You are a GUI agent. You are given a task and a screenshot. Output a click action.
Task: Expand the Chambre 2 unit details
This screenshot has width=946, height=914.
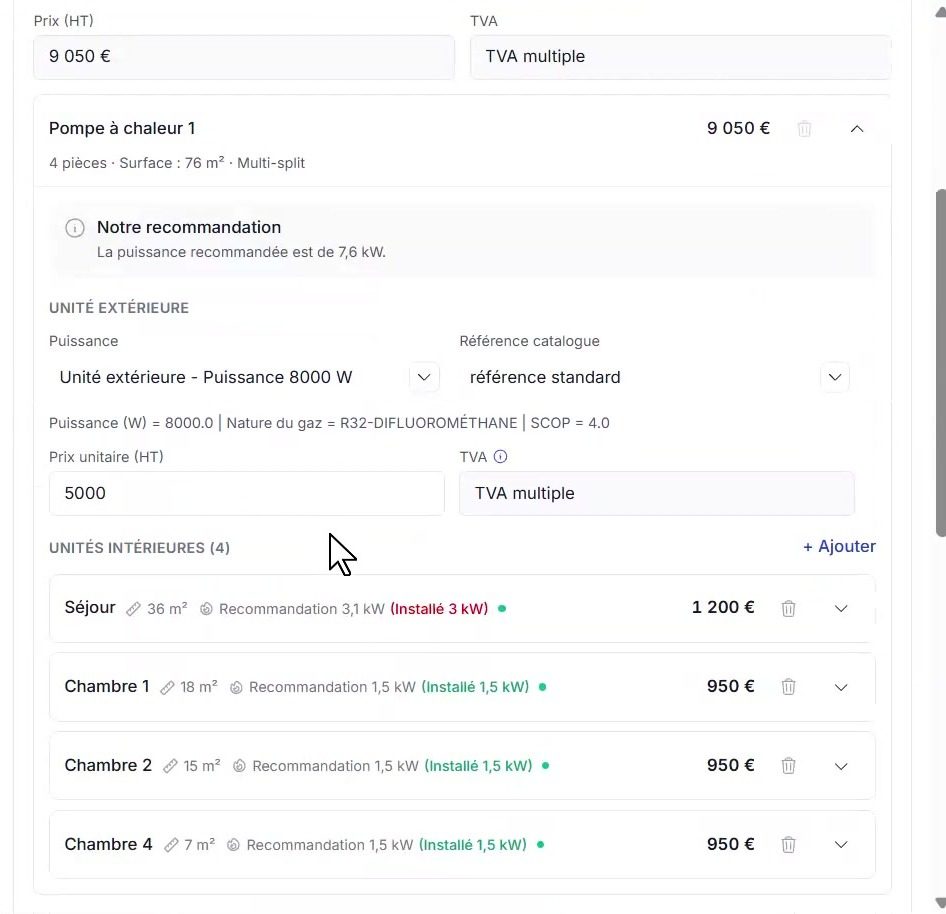tap(841, 766)
